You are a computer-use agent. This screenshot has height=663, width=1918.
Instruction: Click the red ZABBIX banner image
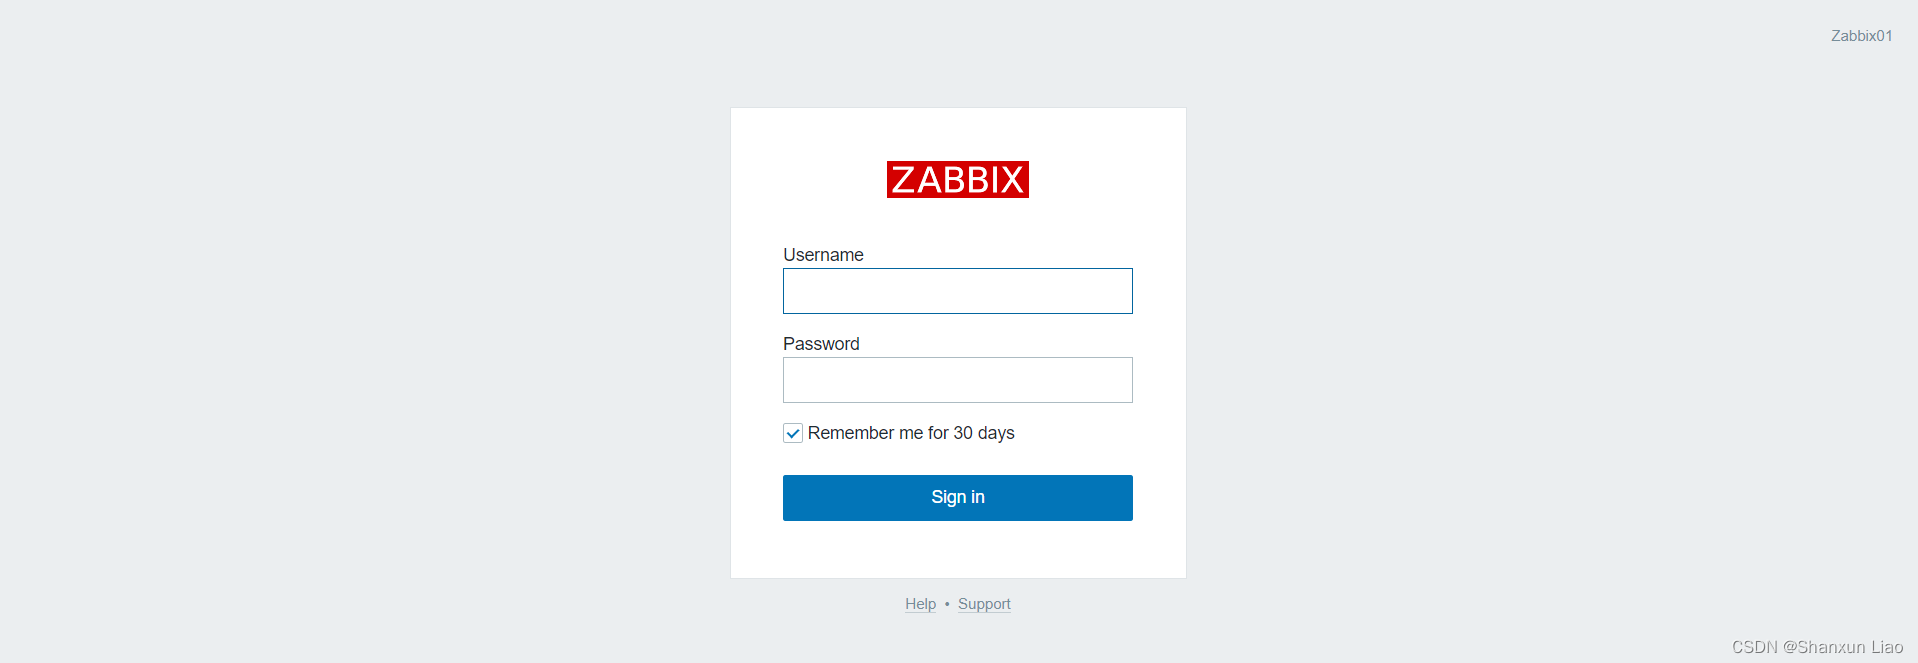pos(956,178)
